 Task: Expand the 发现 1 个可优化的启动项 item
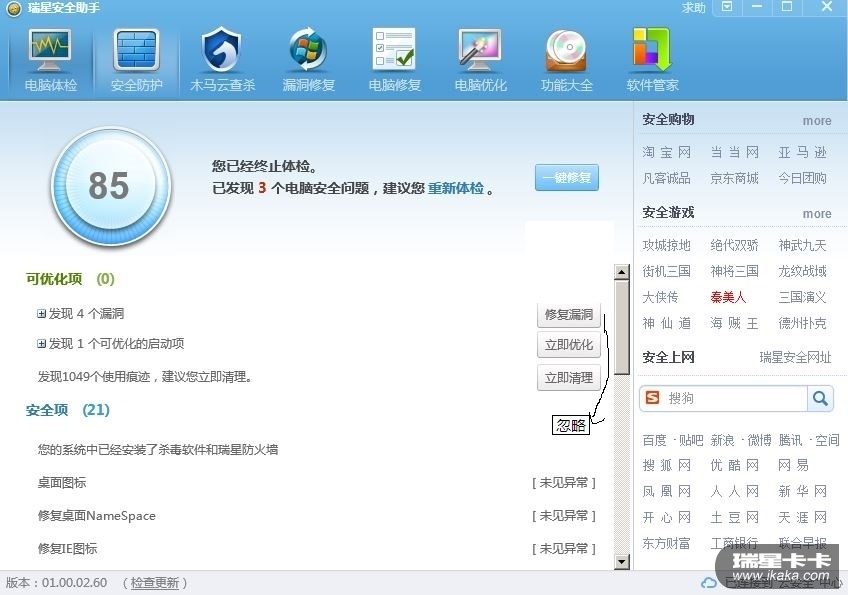pos(41,343)
